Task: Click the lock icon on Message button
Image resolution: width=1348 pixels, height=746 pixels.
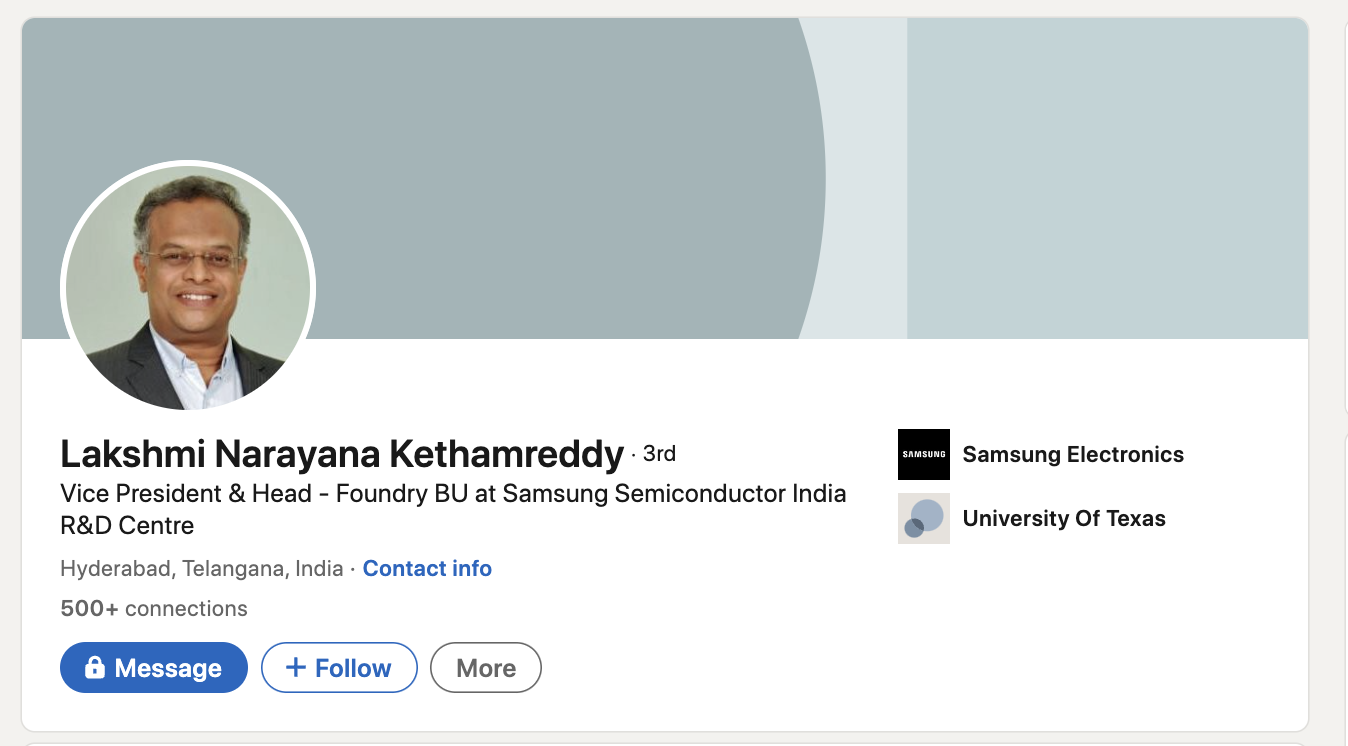Action: point(95,667)
